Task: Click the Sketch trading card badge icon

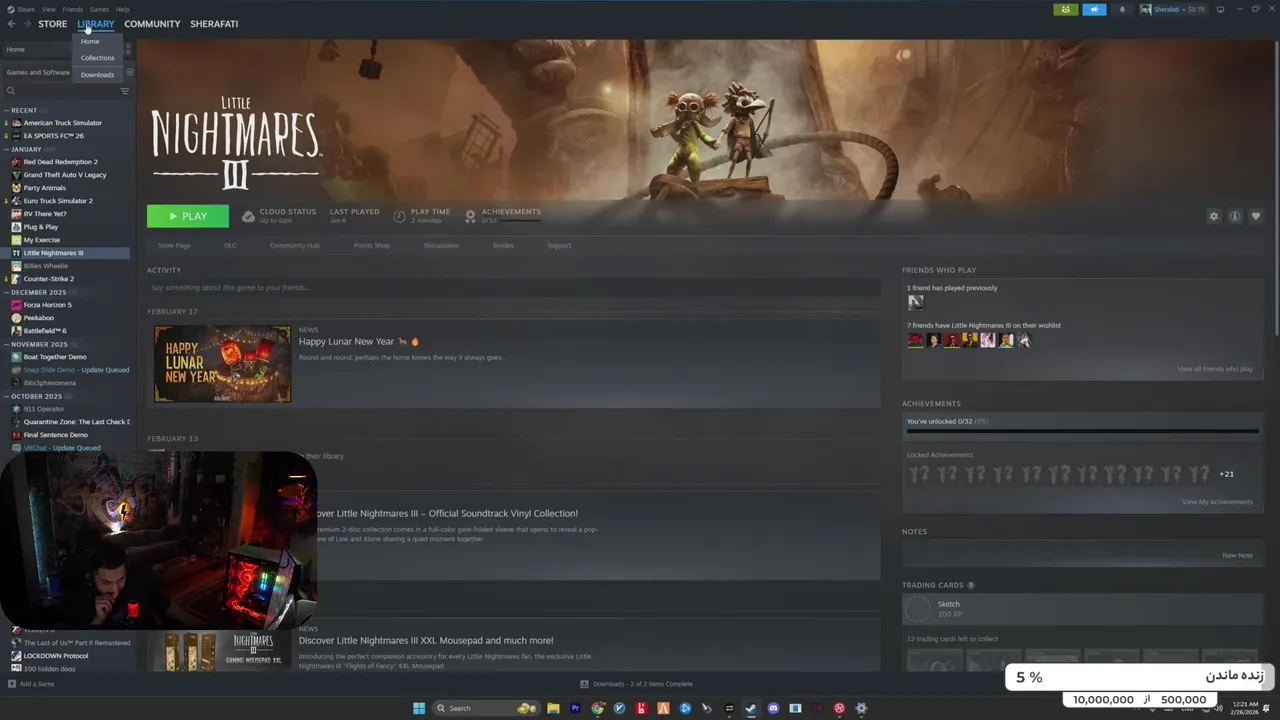Action: (x=917, y=608)
